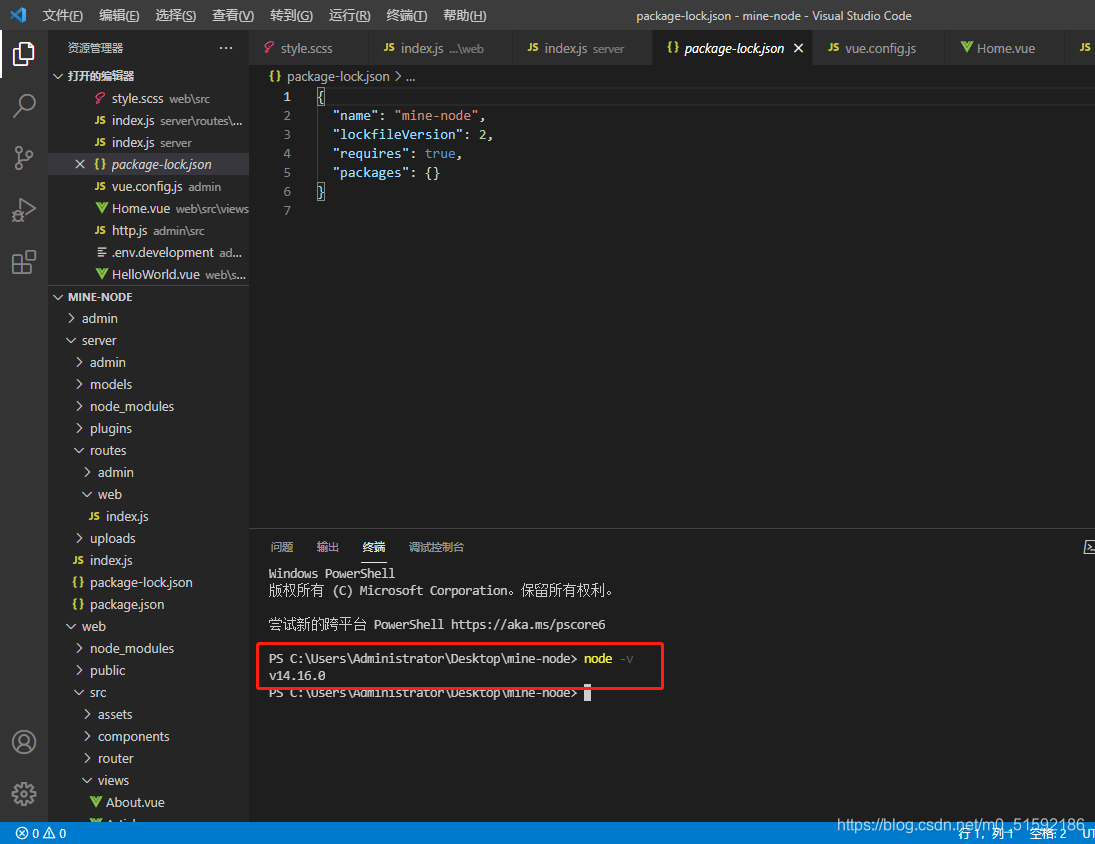Select the 终端 panel tab
The image size is (1095, 844).
coord(374,547)
